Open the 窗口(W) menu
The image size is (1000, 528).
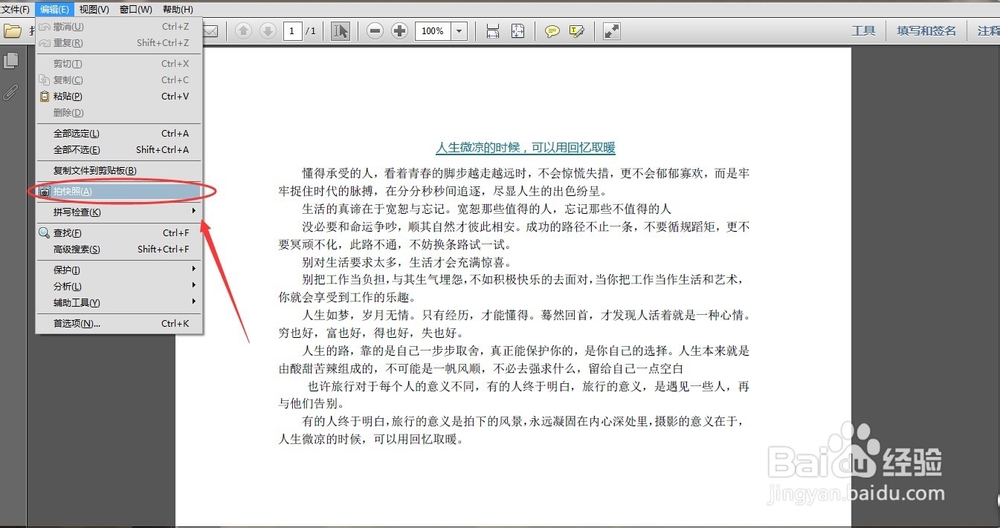click(x=136, y=10)
